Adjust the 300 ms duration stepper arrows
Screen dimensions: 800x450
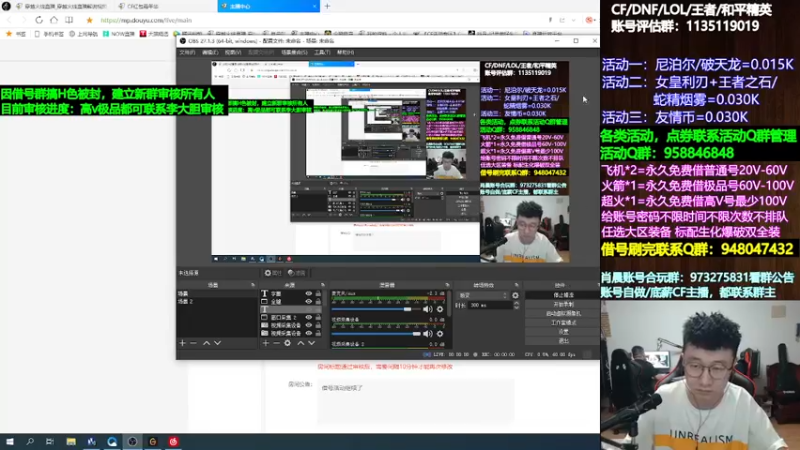516,305
